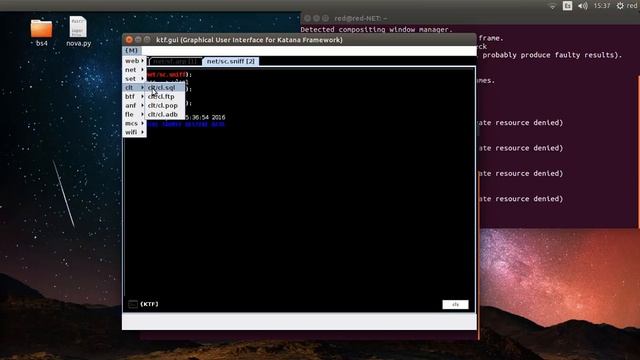This screenshot has height=360, width=640.
Task: Switch to the net/sc.sniff [2] tab
Action: point(231,61)
